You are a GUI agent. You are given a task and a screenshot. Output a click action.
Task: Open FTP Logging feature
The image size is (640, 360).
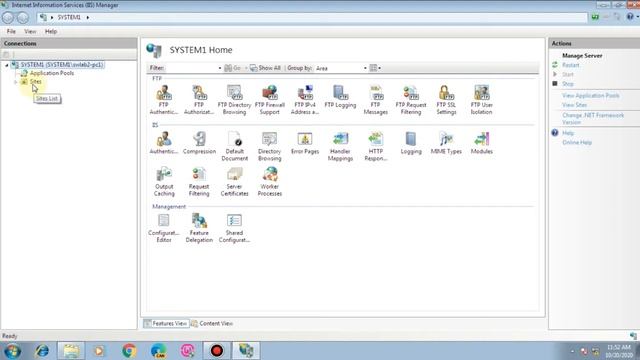pyautogui.click(x=340, y=96)
